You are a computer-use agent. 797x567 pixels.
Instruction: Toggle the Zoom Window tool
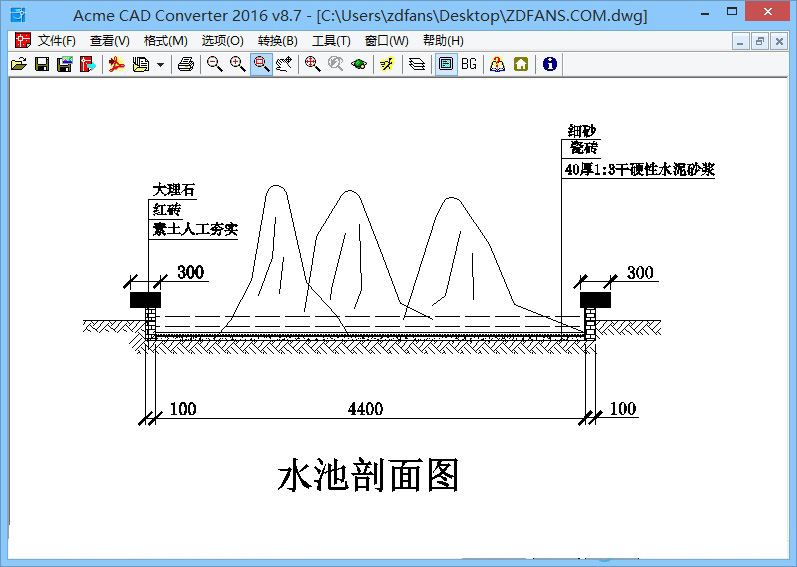pyautogui.click(x=261, y=64)
